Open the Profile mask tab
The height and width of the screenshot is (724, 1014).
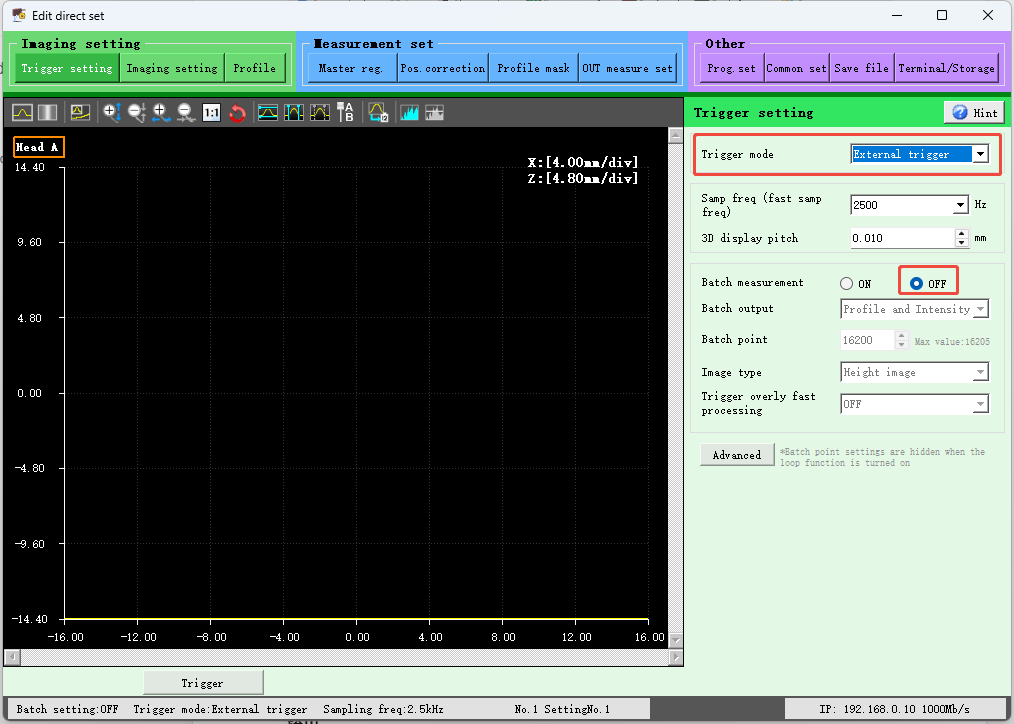coord(534,68)
